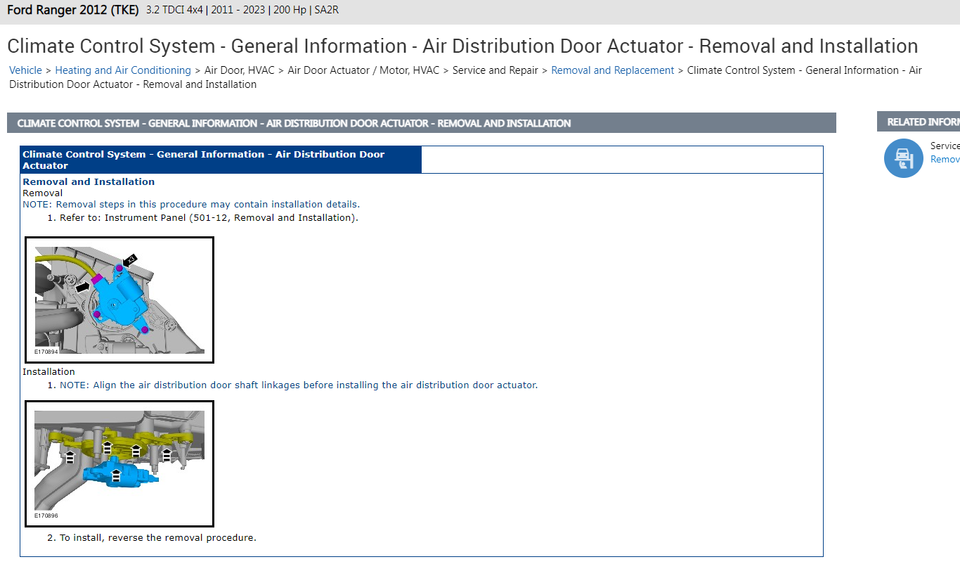The image size is (960, 576).
Task: Click the 'Service' label in related panel
Action: [945, 146]
